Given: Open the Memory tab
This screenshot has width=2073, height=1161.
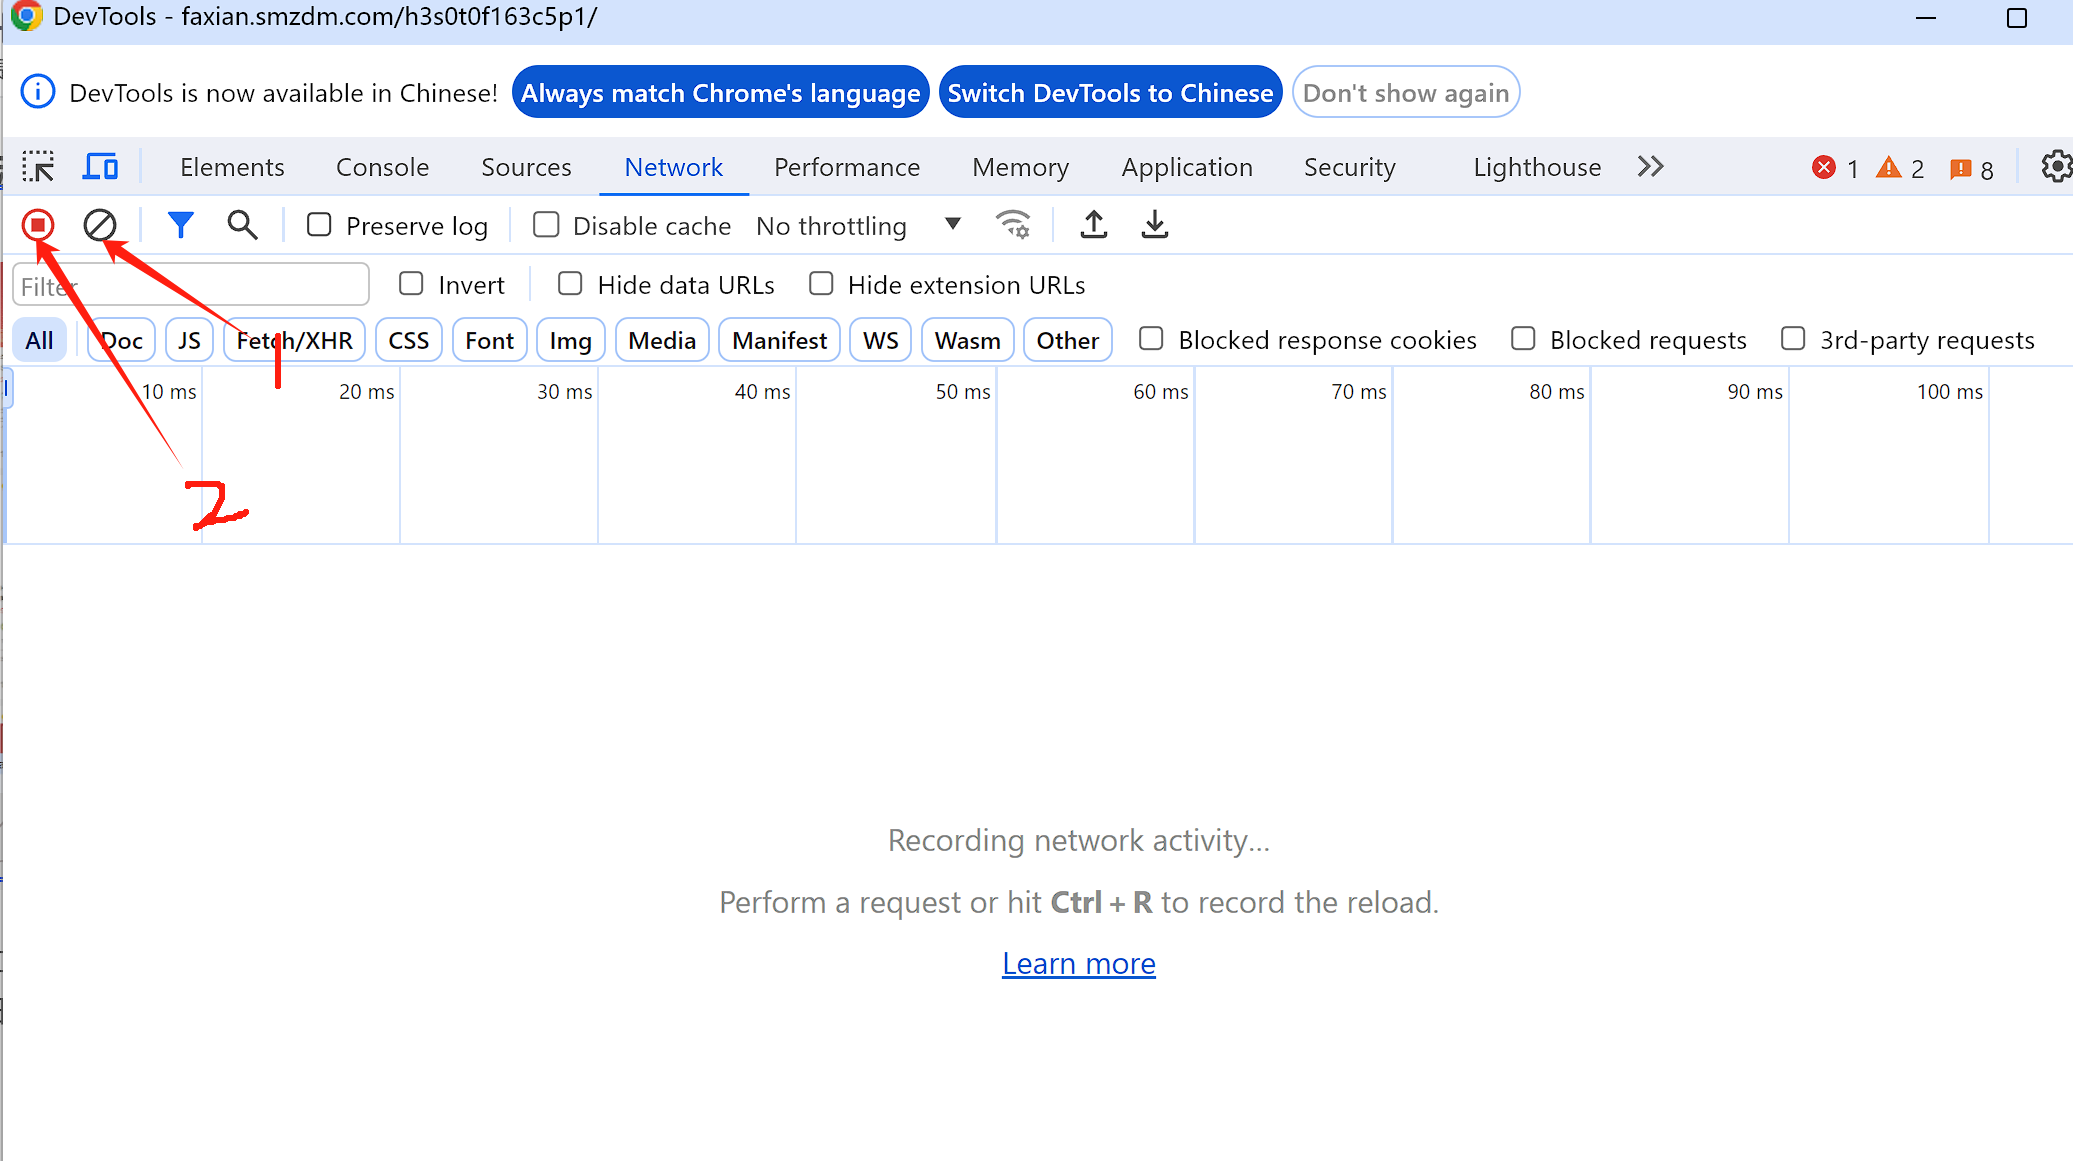Looking at the screenshot, I should point(1020,167).
